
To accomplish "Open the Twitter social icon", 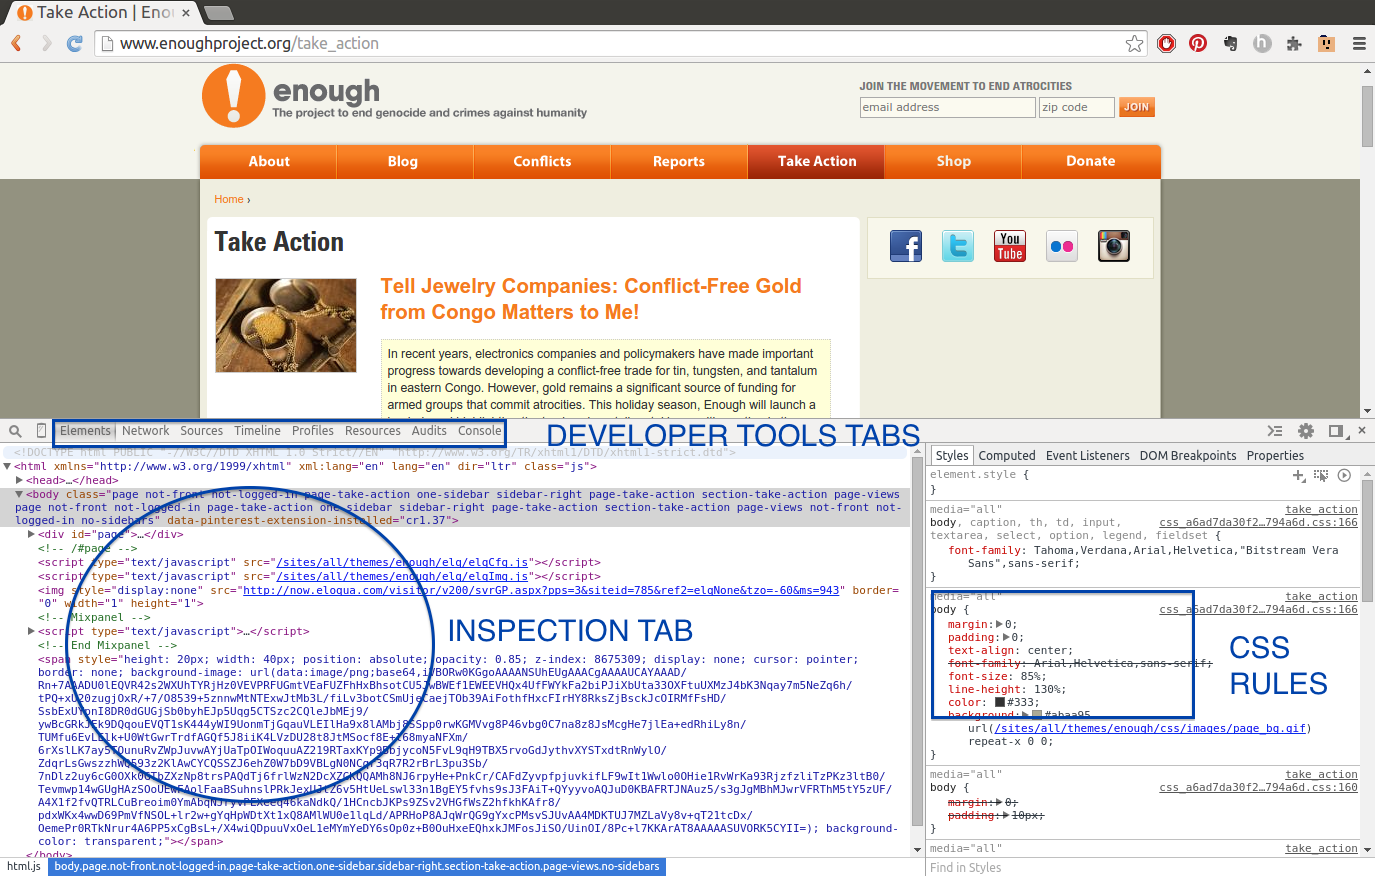I will coord(958,246).
